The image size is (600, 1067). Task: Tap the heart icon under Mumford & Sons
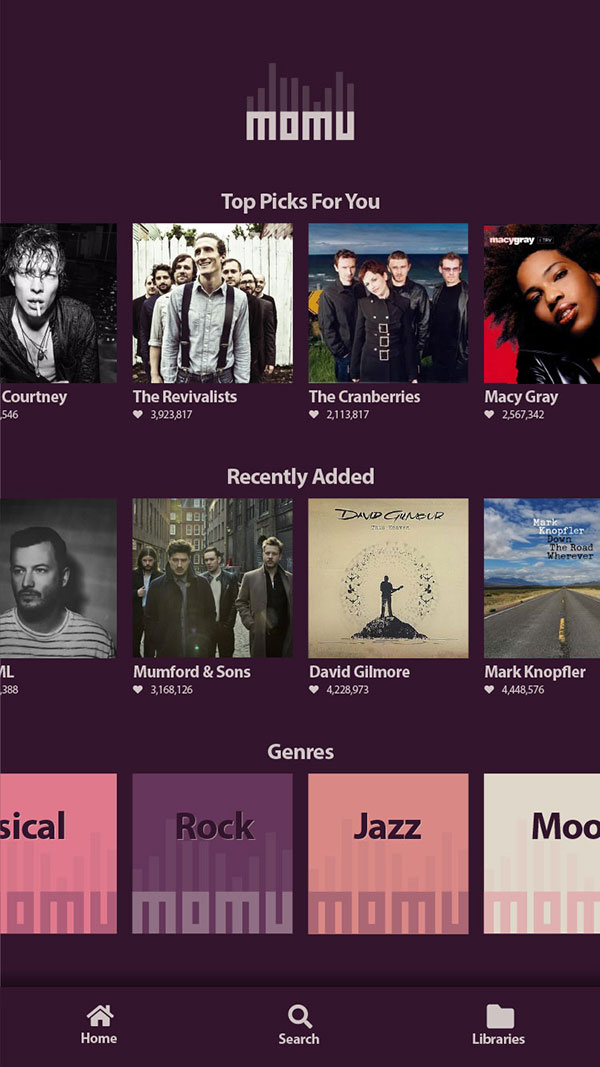137,689
